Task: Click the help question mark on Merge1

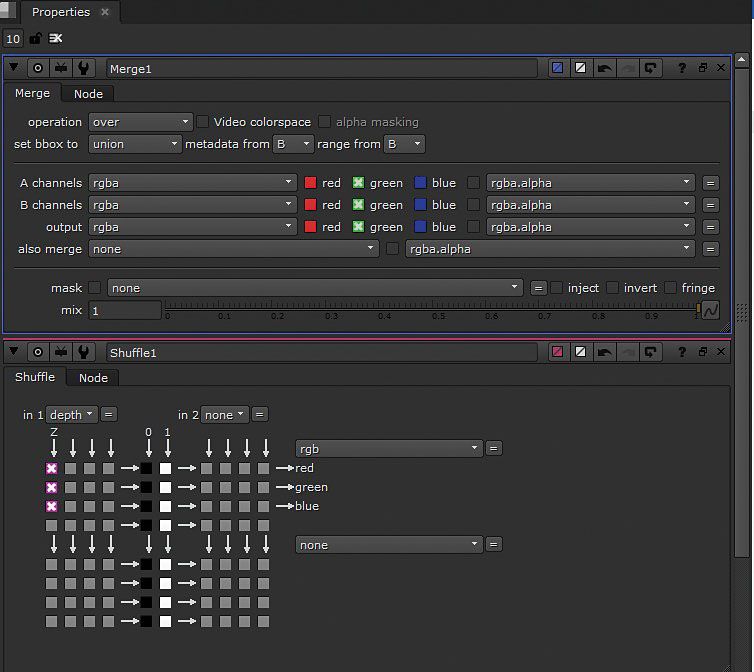Action: [681, 69]
